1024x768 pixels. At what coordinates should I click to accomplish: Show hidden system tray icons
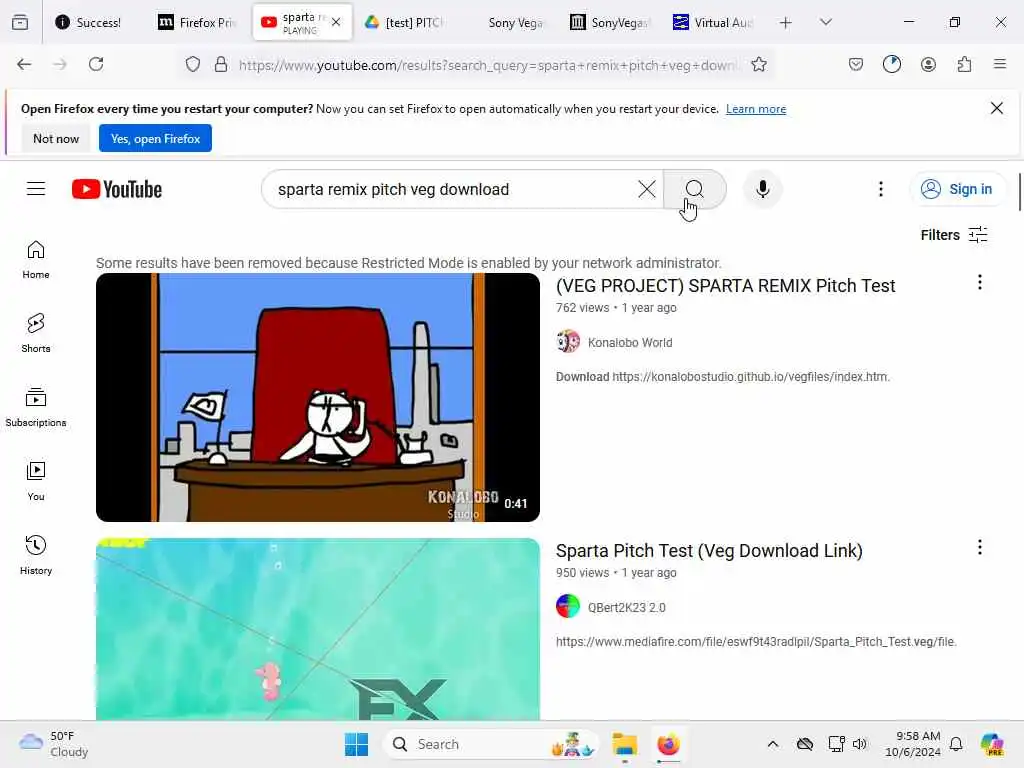[x=773, y=744]
